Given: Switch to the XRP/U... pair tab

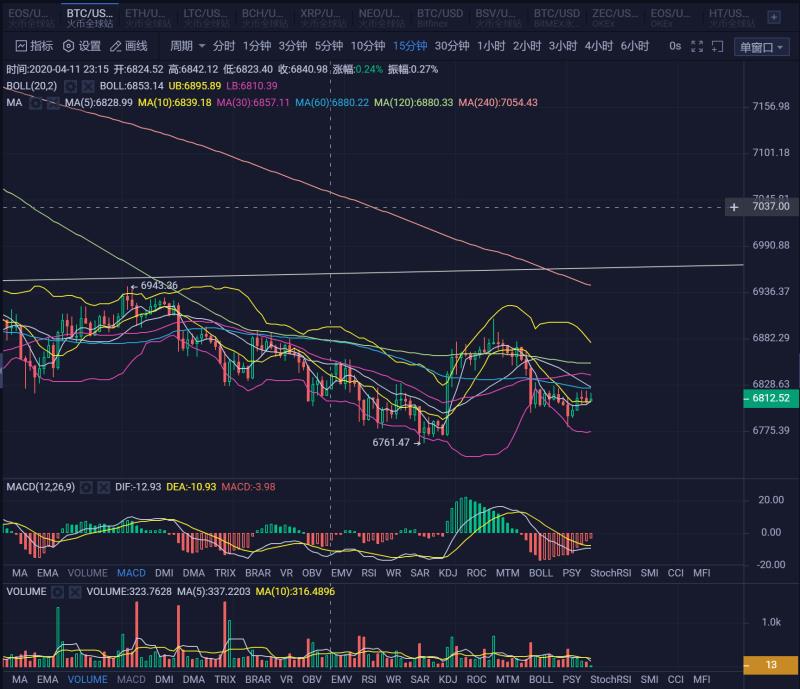Looking at the screenshot, I should coord(322,17).
